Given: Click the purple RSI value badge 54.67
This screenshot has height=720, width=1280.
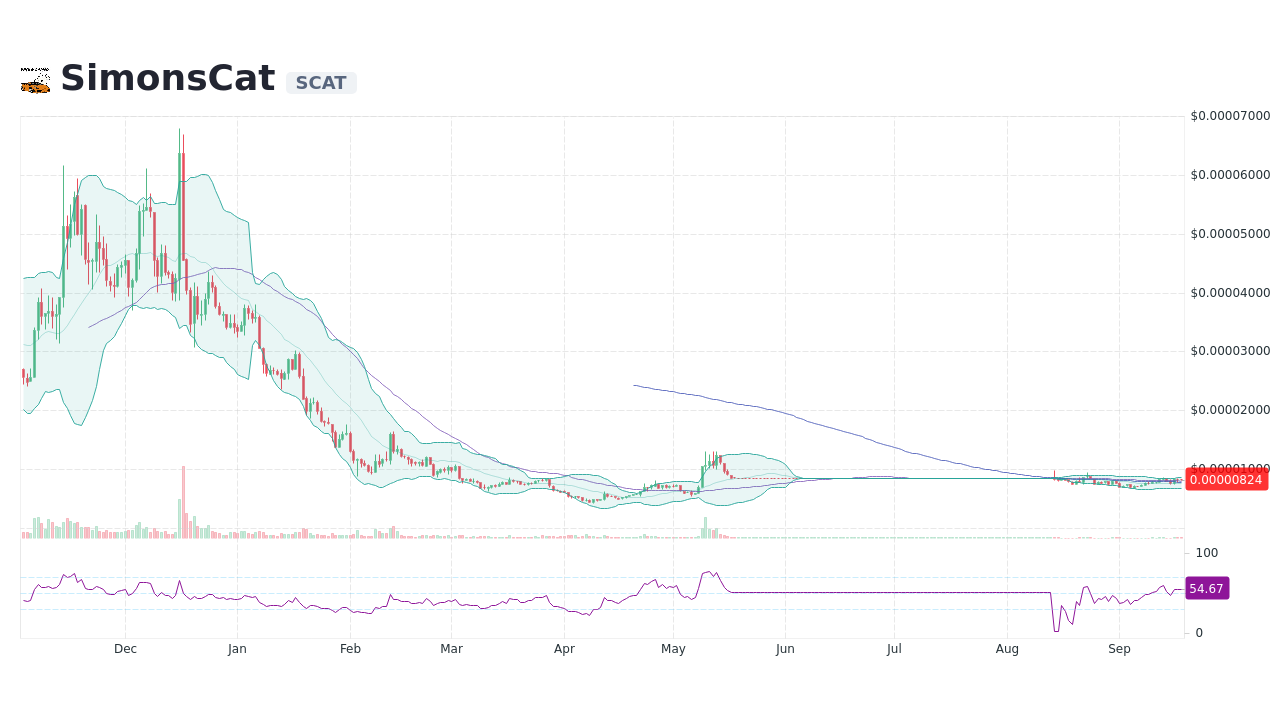Looking at the screenshot, I should click(1206, 588).
